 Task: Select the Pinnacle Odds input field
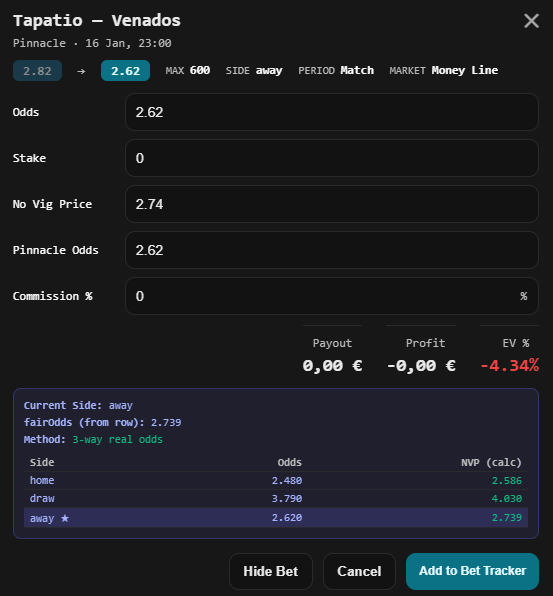(x=332, y=250)
